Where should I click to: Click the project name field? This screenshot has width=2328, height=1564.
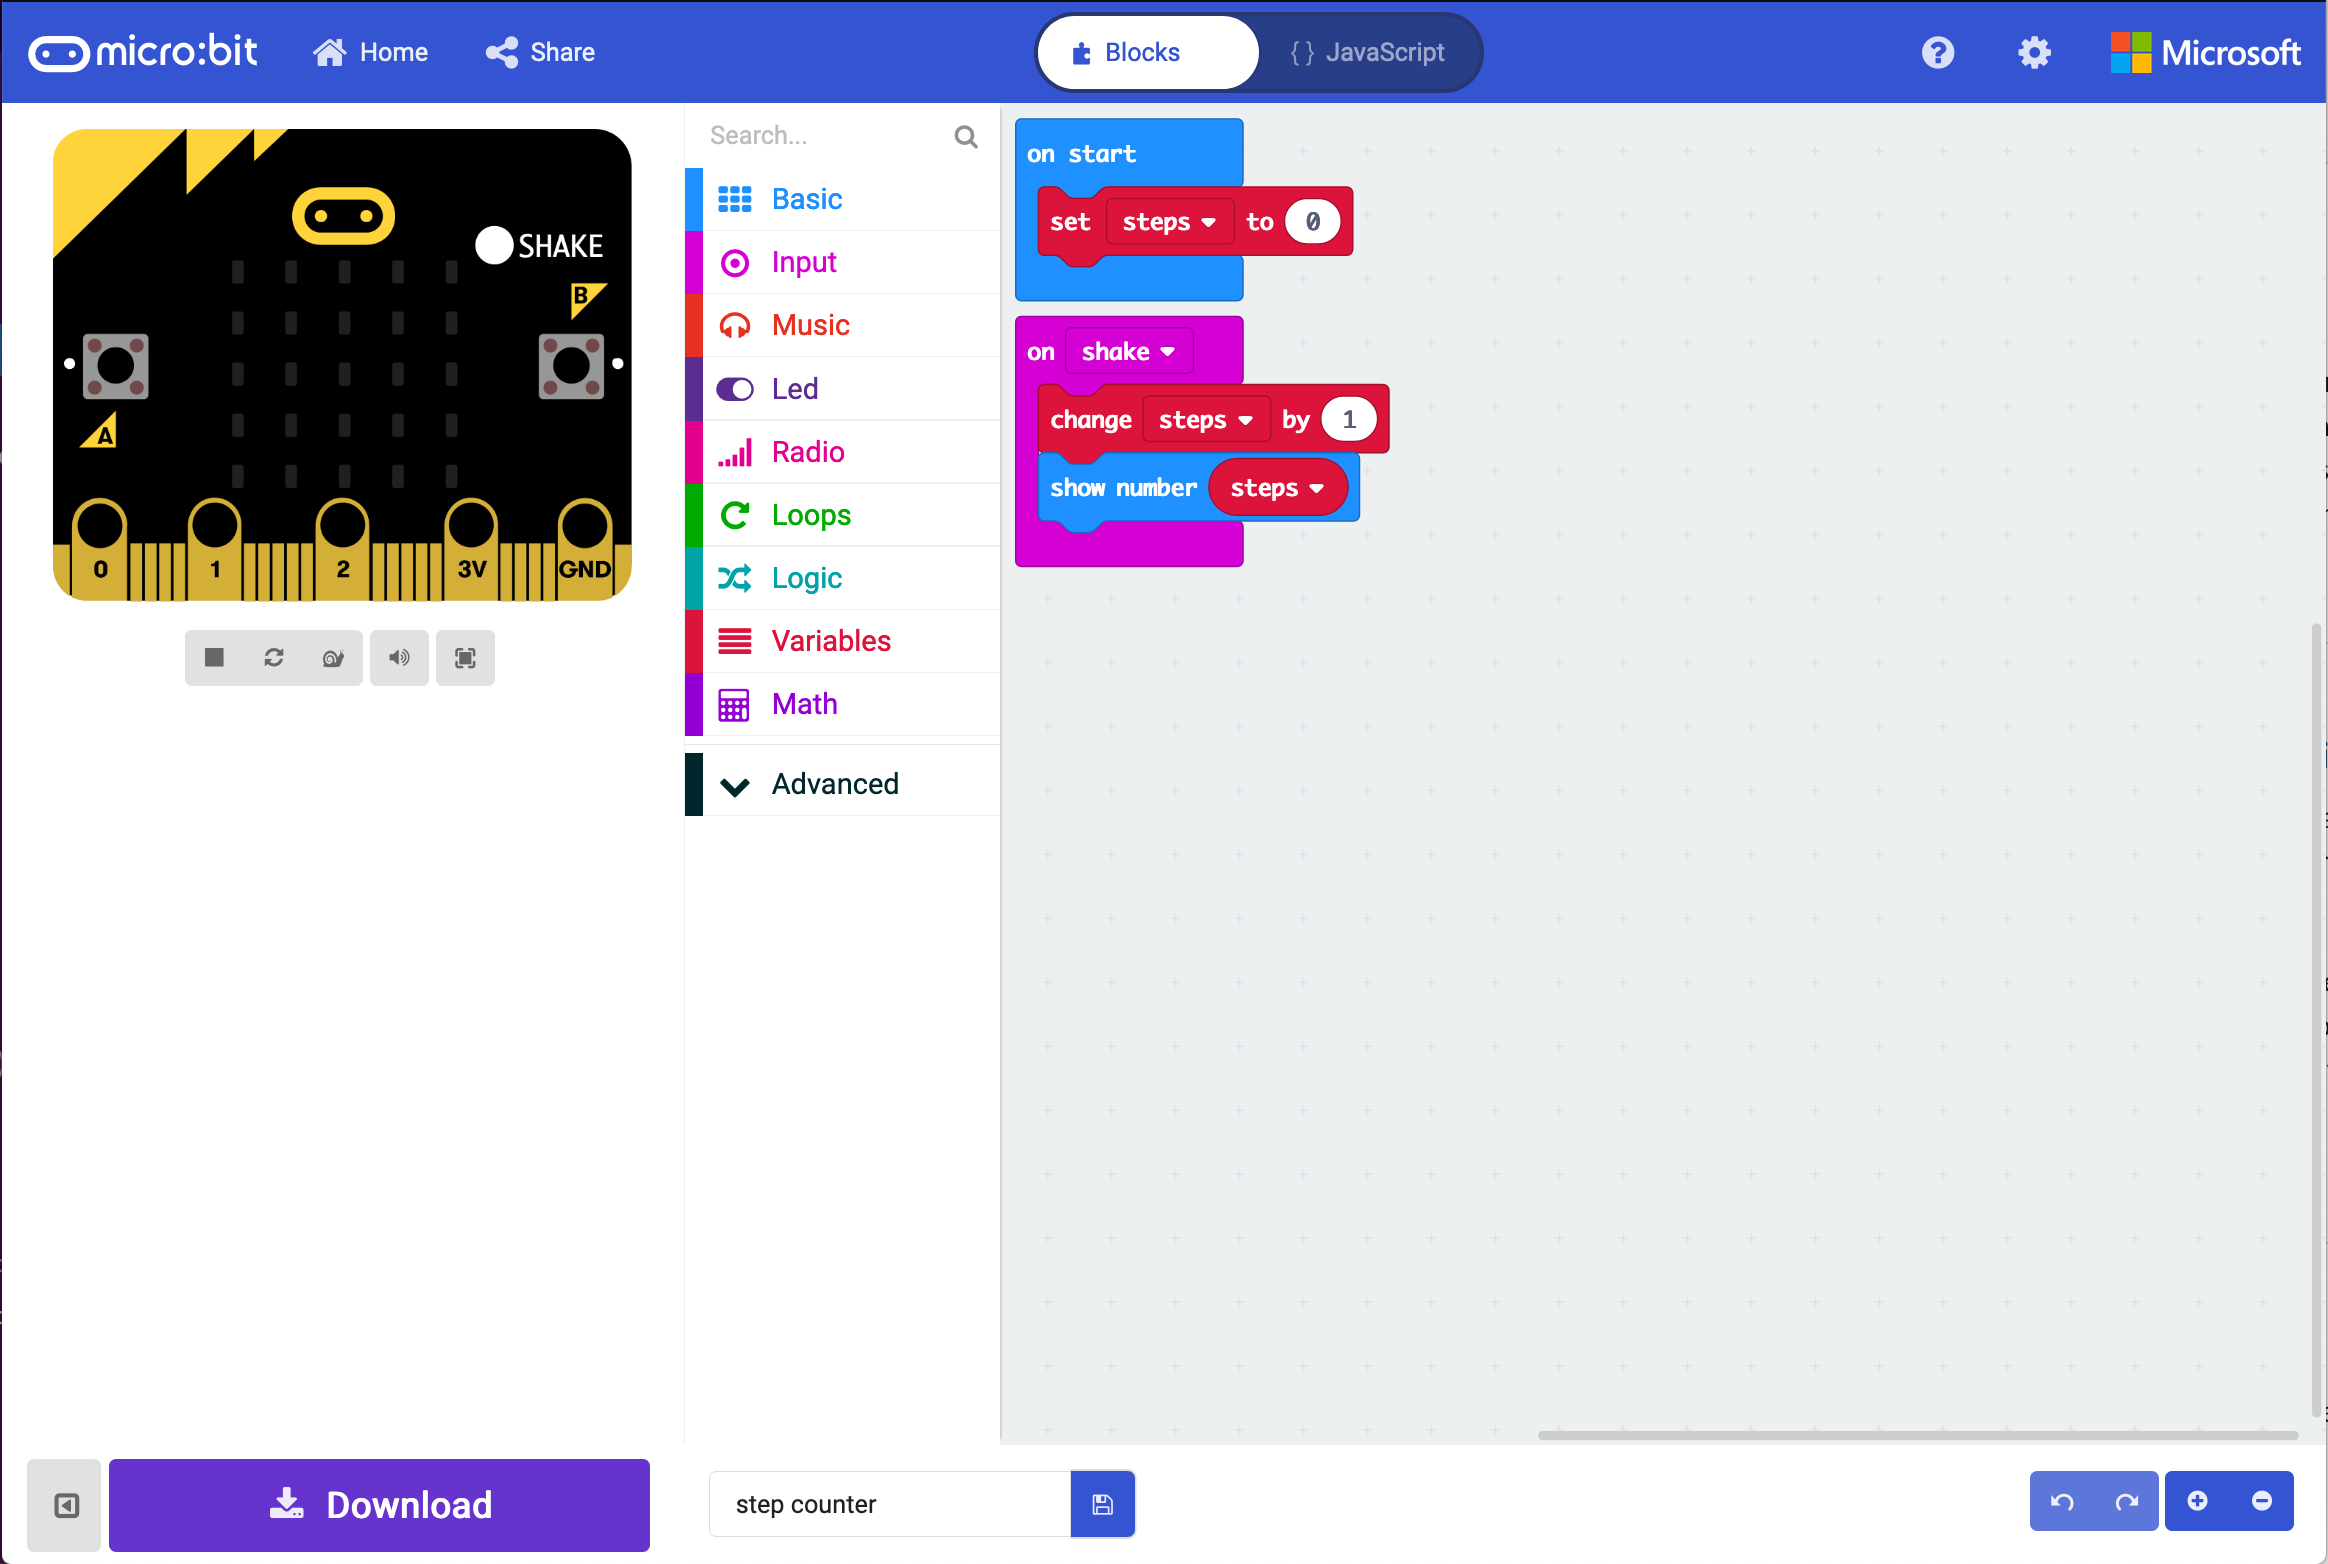(x=889, y=1504)
